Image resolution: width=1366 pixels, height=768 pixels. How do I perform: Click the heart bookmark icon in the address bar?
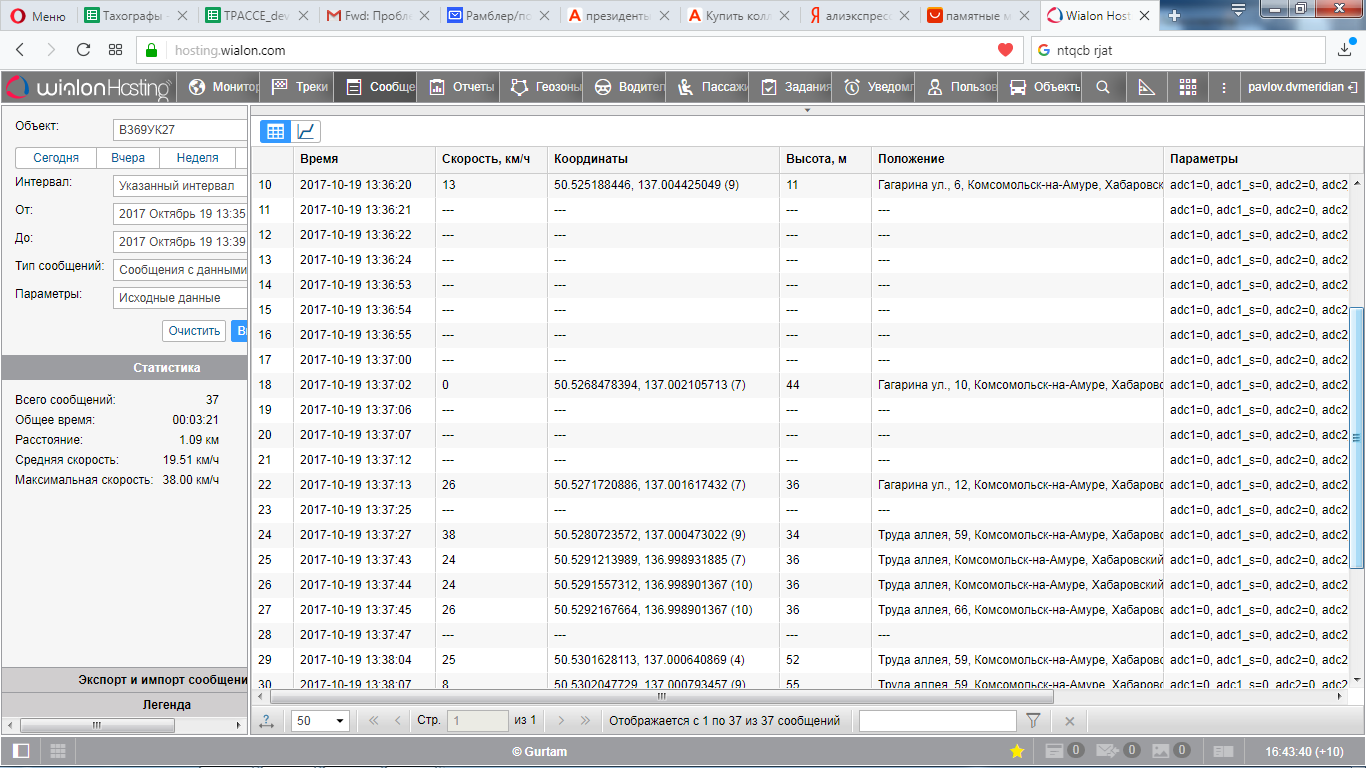pos(1005,50)
